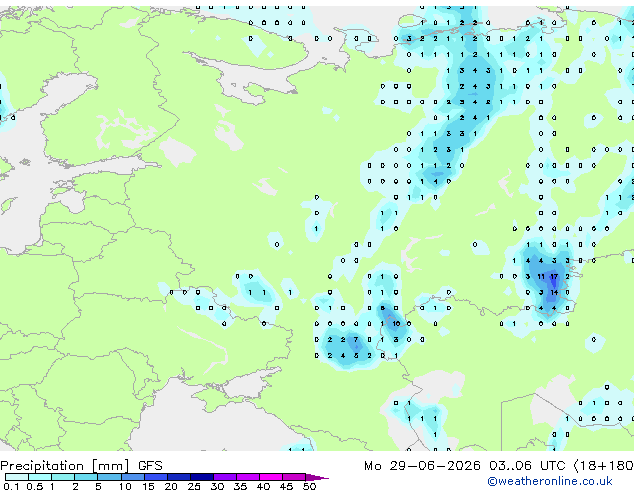
Task: Click the 'Precipitation [mm] GFS' title text
Action: click(x=81, y=466)
